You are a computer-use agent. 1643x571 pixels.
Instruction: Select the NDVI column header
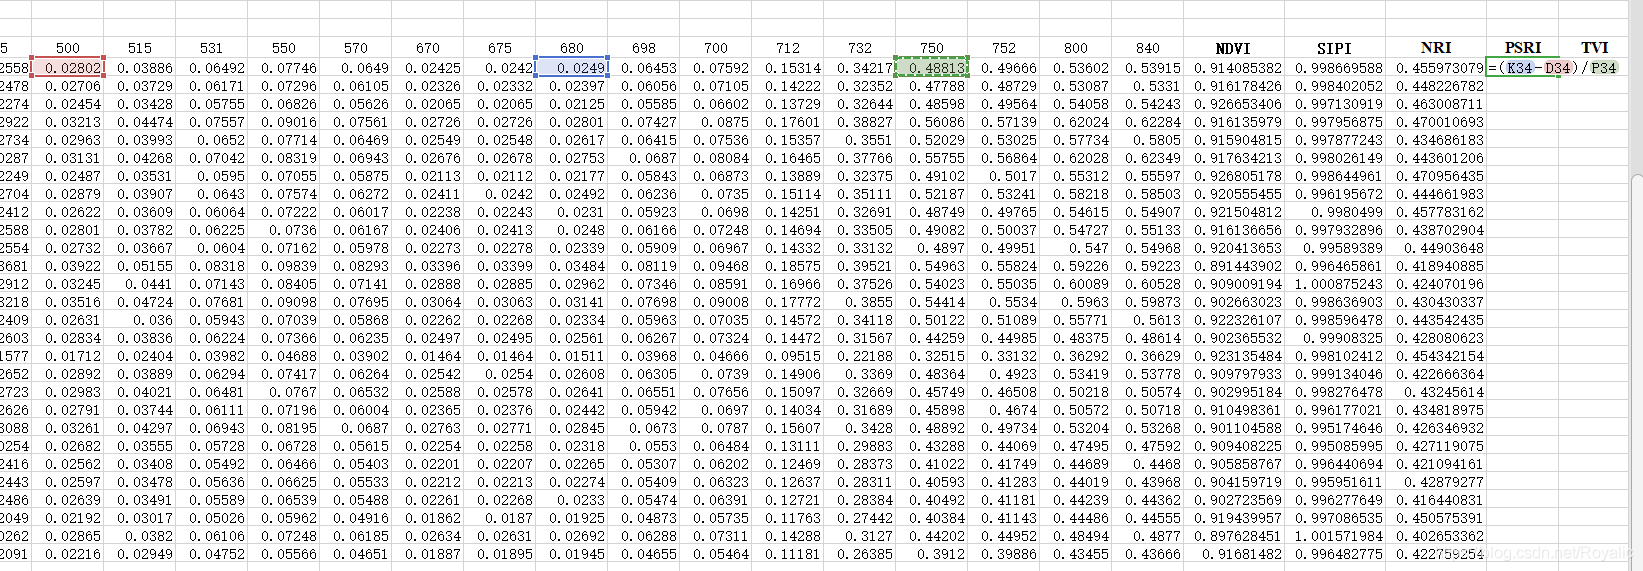[1233, 48]
